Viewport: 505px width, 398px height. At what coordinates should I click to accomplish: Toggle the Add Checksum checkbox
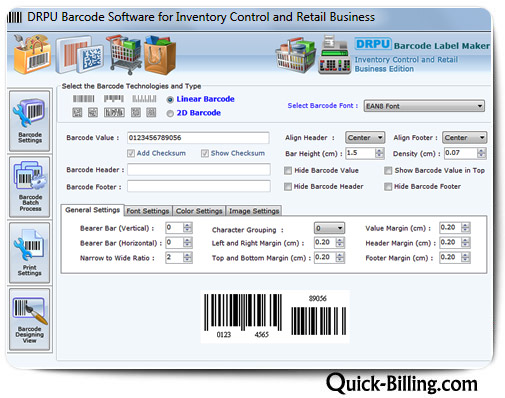pos(131,153)
